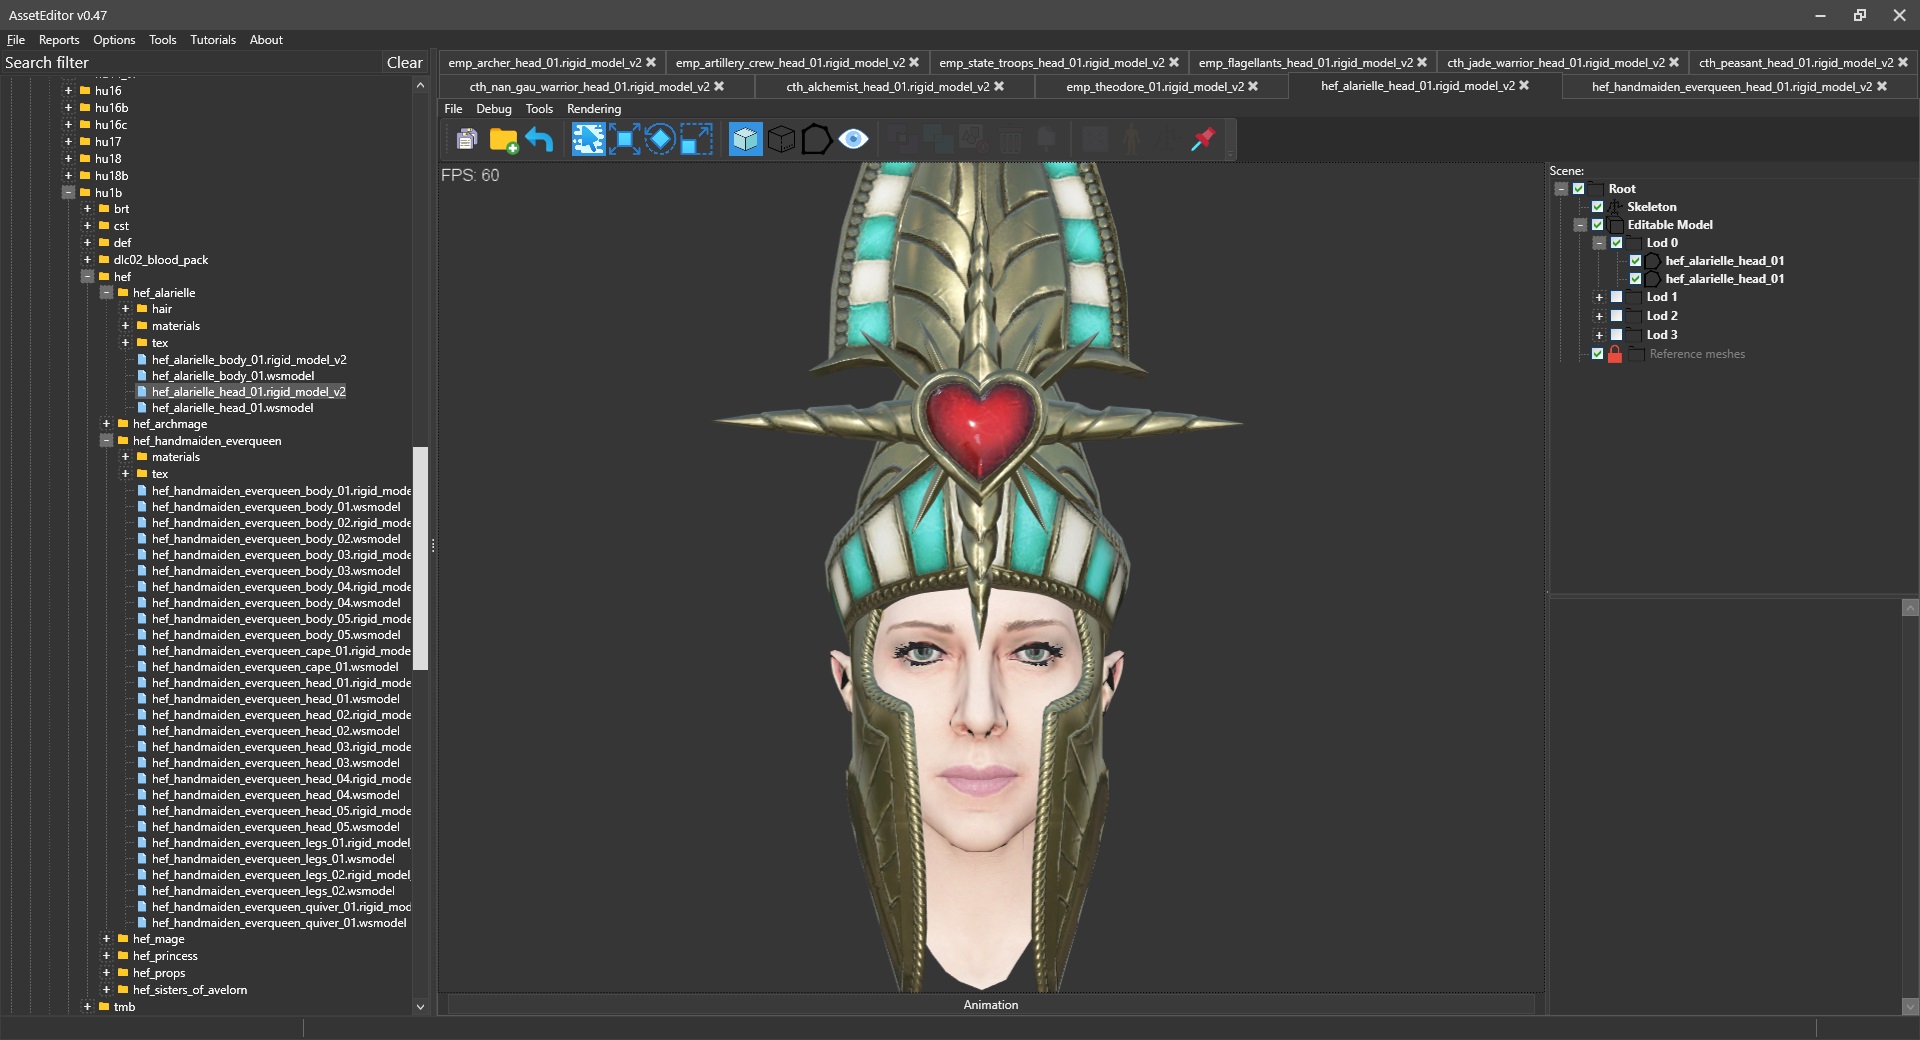
Task: Select the rotate gizmo tool
Action: 660,140
